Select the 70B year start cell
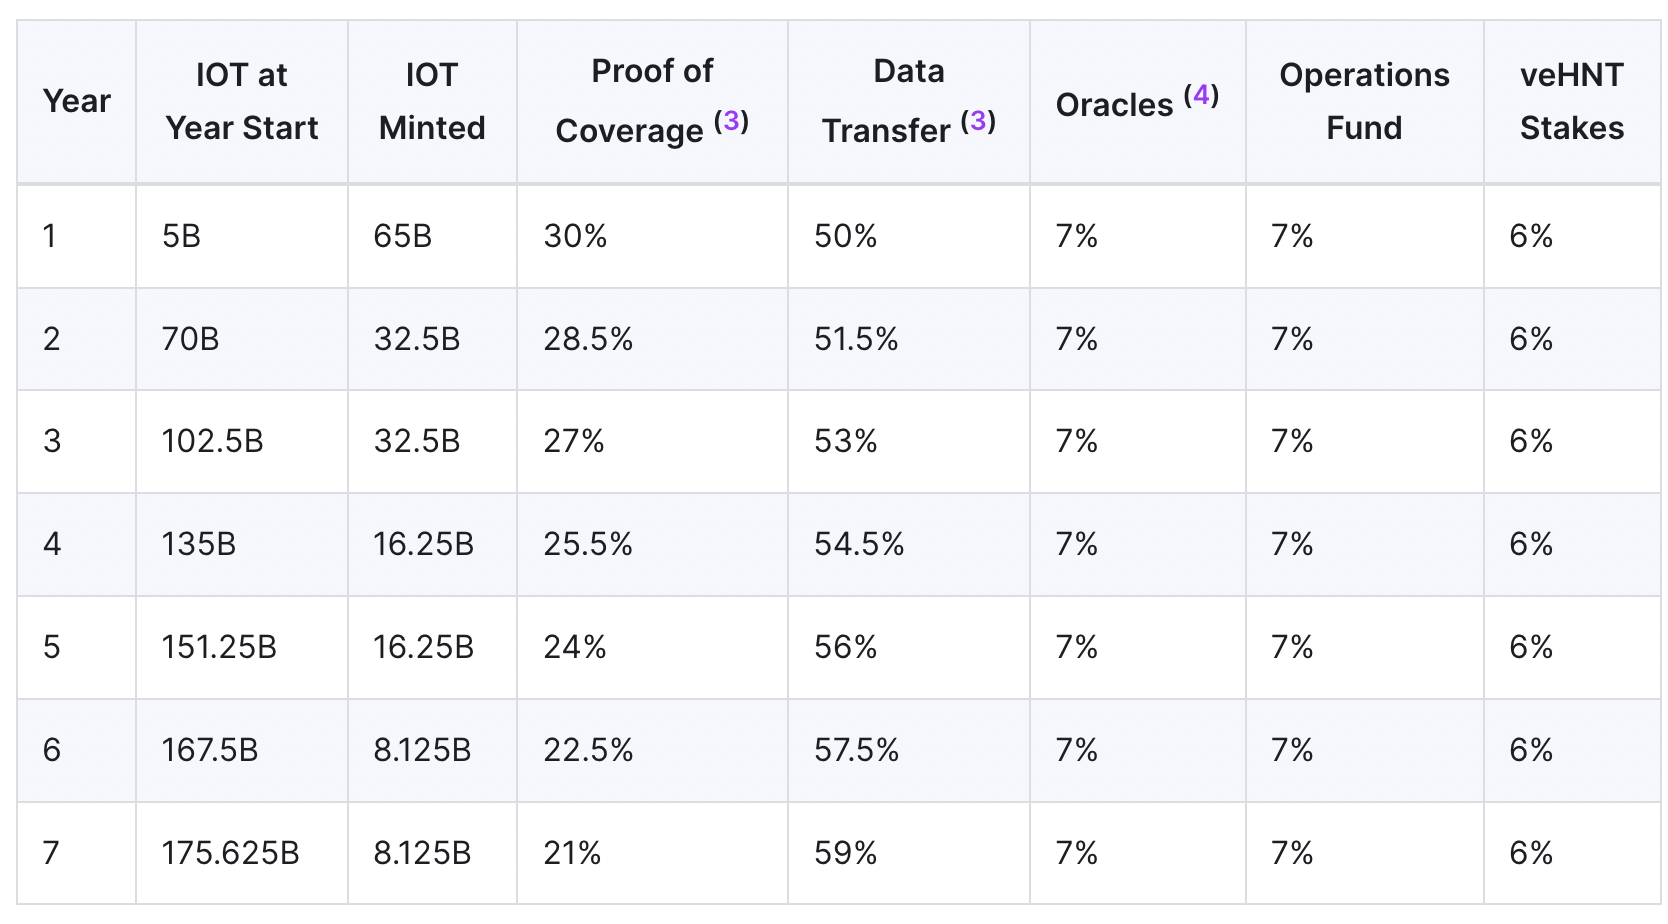 [190, 339]
